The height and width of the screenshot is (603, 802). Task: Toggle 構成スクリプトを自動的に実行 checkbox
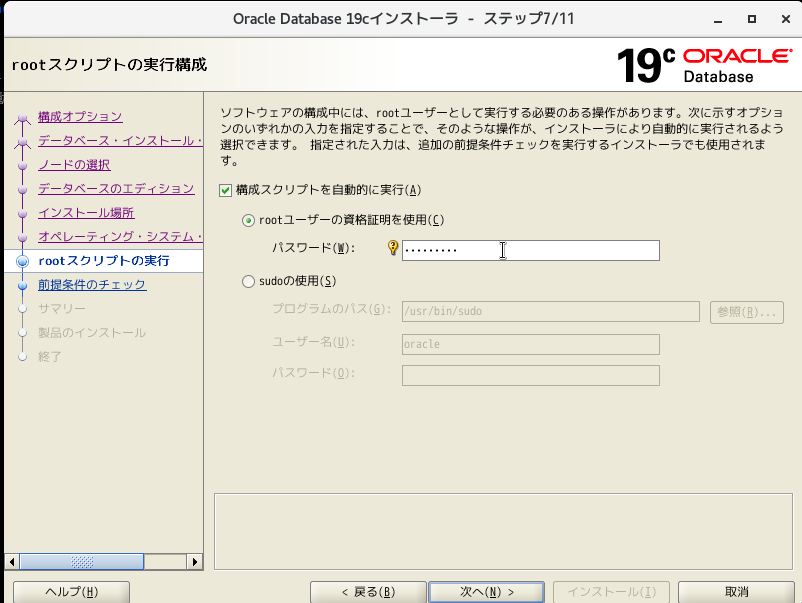(x=226, y=190)
